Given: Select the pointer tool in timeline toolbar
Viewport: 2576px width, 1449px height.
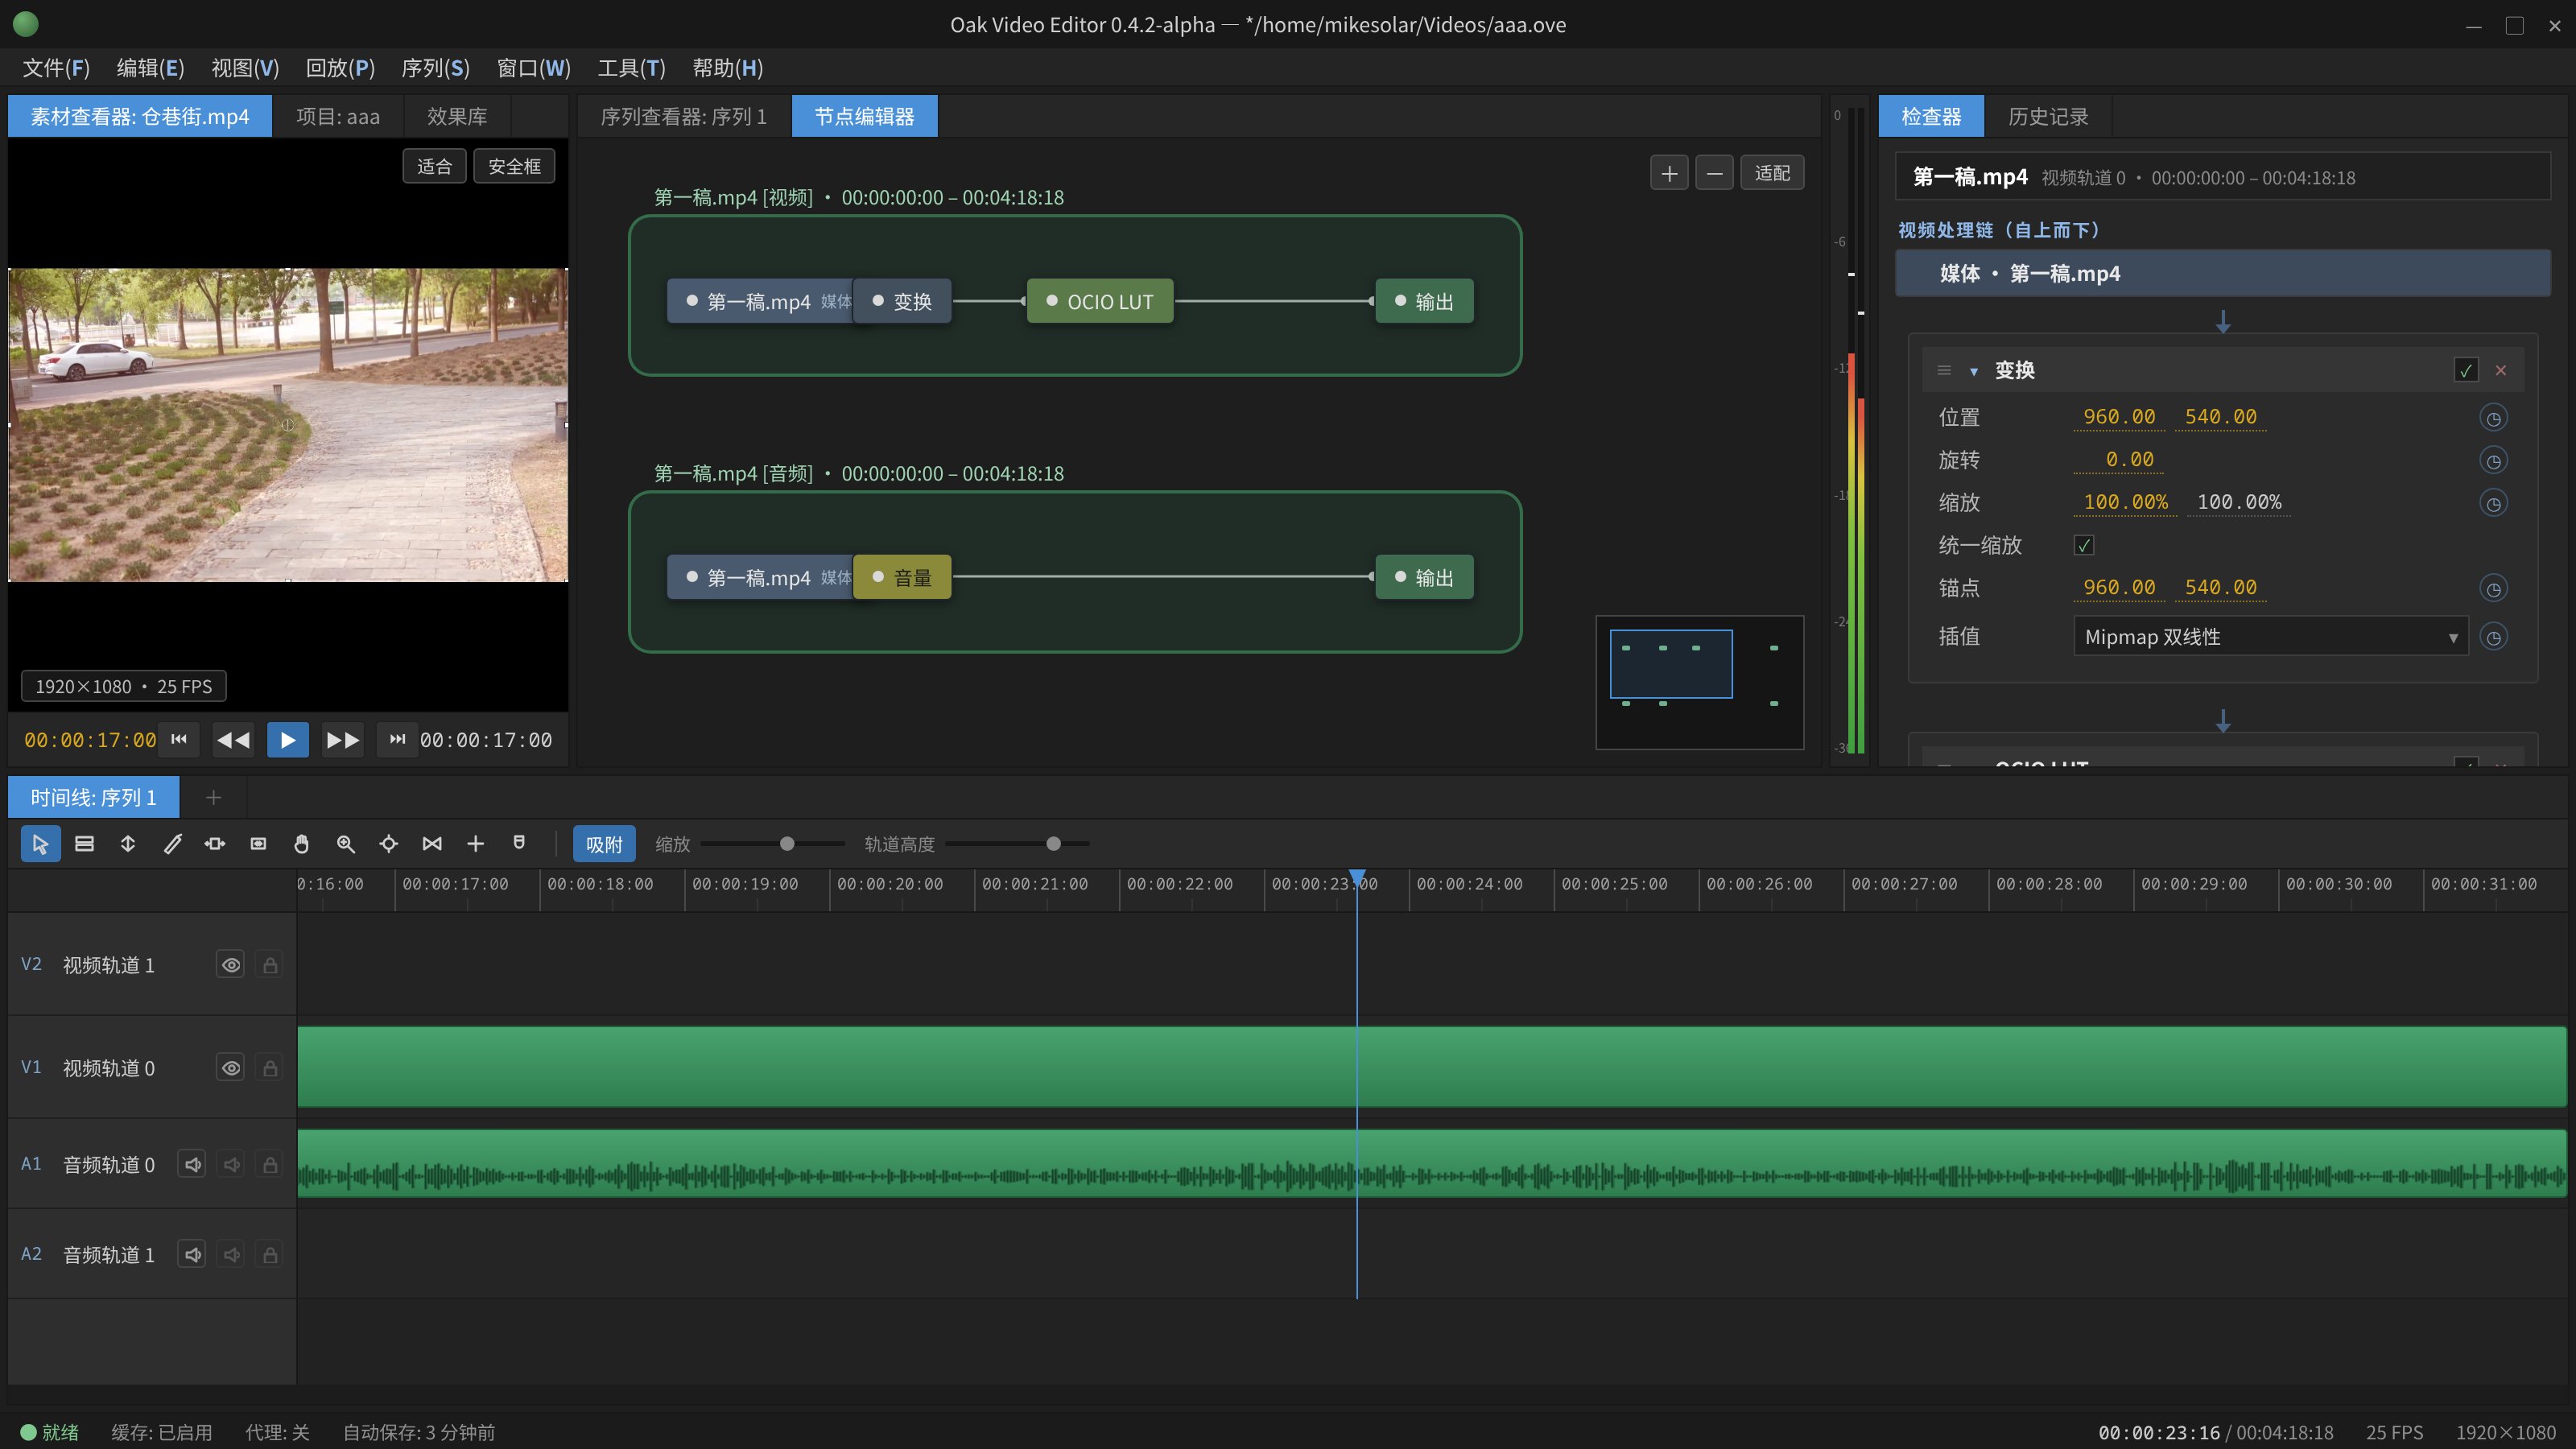Looking at the screenshot, I should coord(40,844).
